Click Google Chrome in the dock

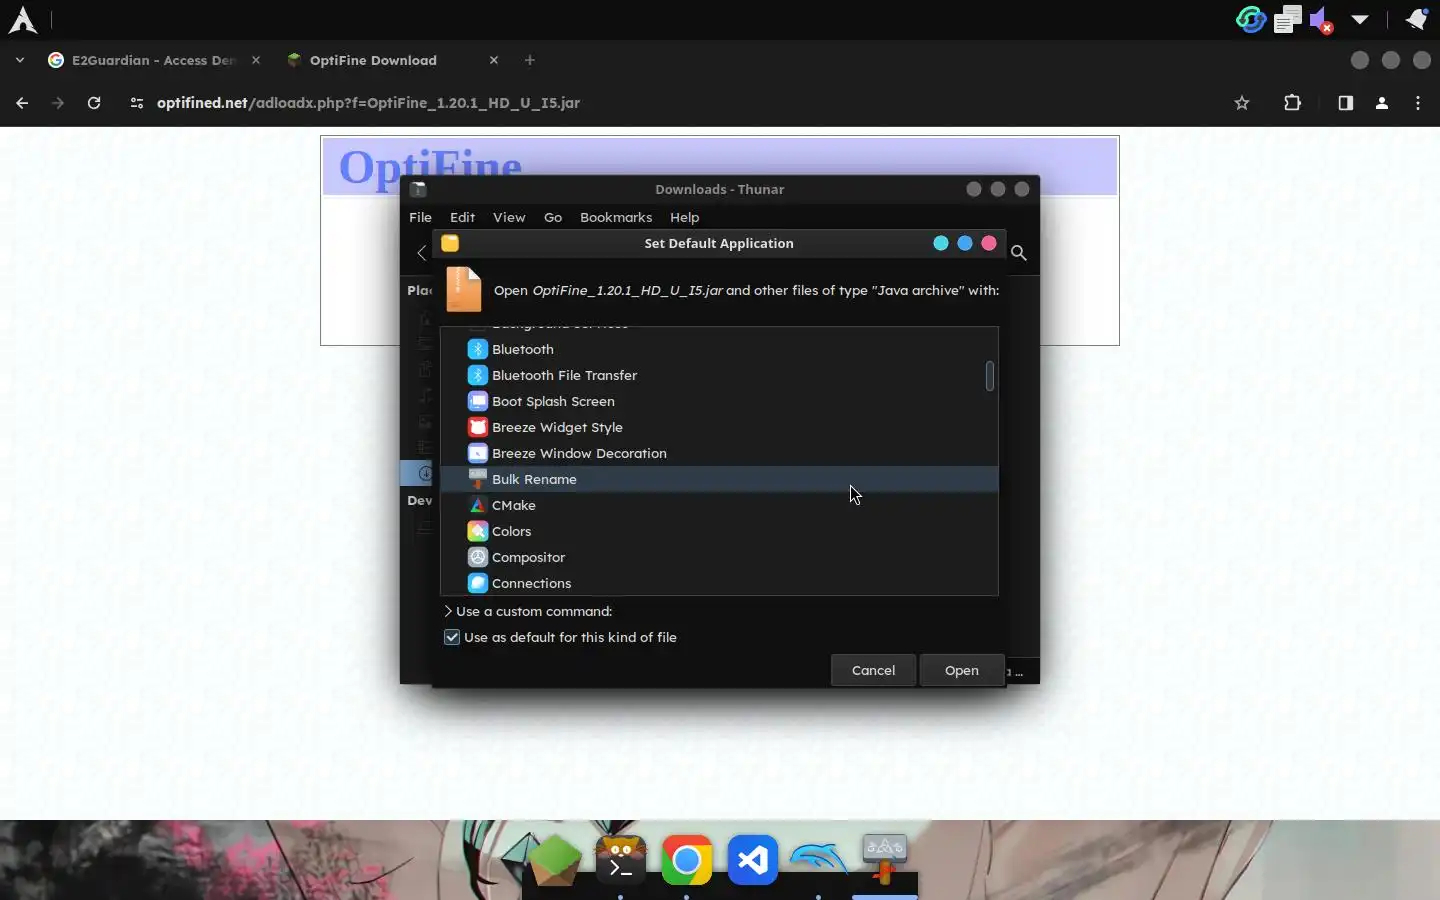[687, 860]
